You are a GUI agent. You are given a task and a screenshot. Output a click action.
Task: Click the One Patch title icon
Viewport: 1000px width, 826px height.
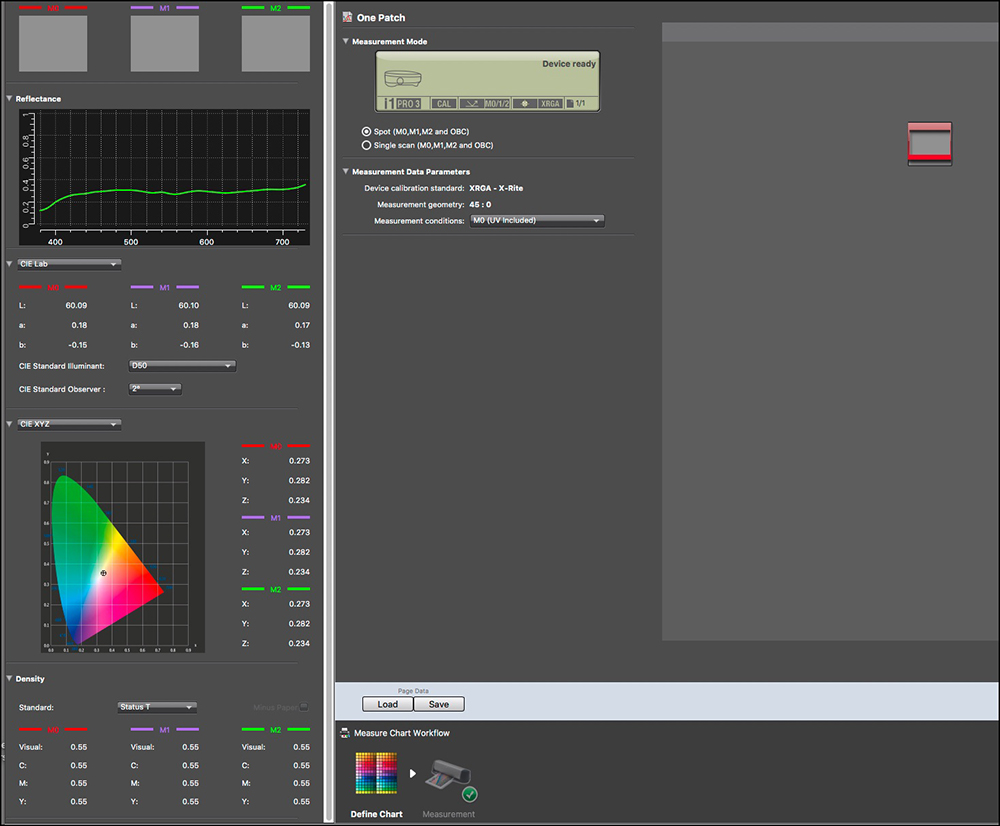click(x=347, y=18)
